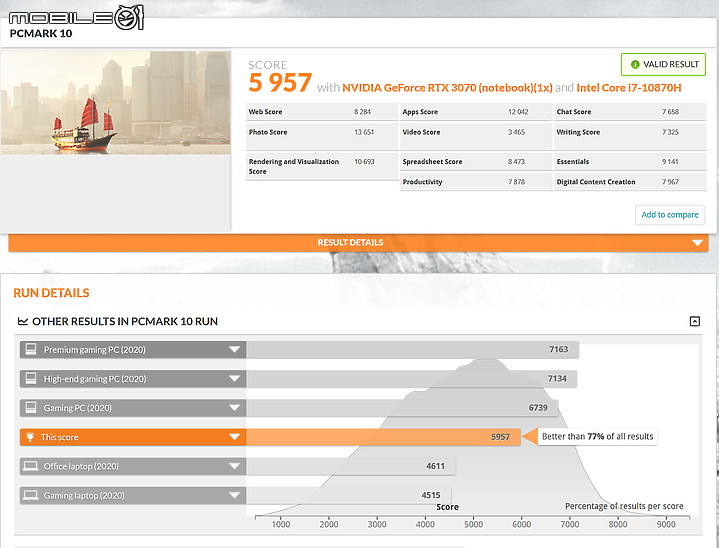The height and width of the screenshot is (548, 719).
Task: Click the Apps Score value 12 042
Action: pos(518,112)
